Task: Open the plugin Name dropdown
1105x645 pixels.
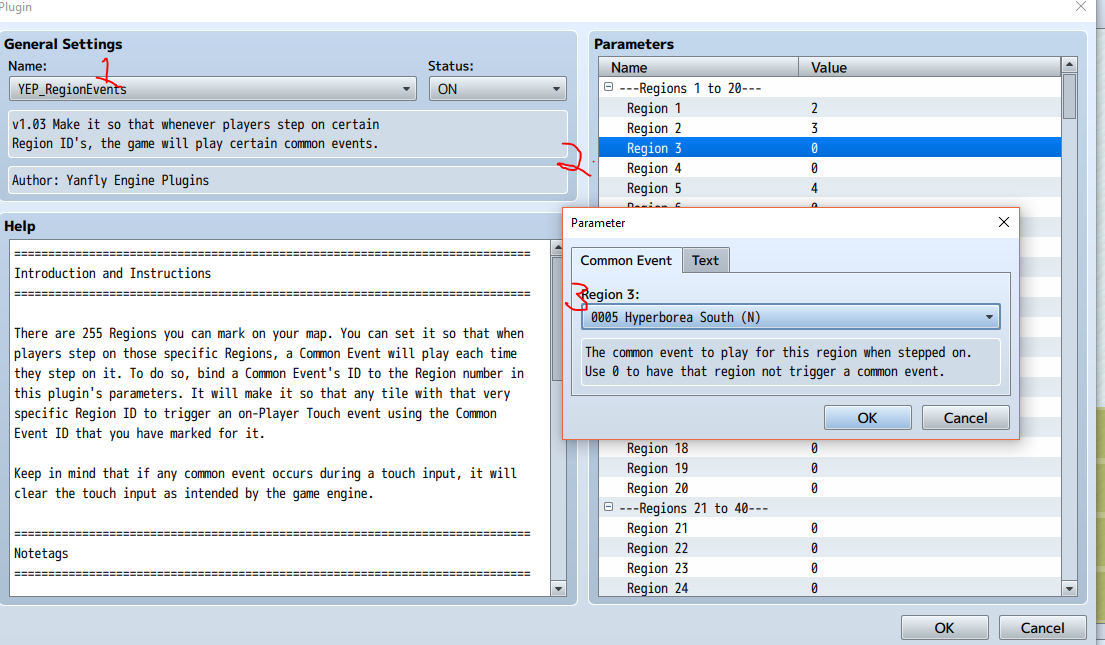Action: (215, 89)
